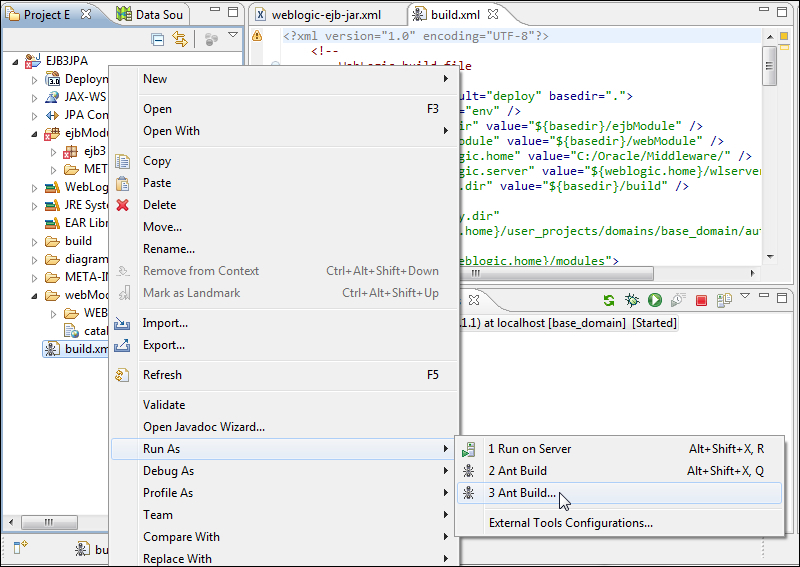Expand the Deployment Descriptor node
800x567 pixels.
pyautogui.click(x=34, y=80)
